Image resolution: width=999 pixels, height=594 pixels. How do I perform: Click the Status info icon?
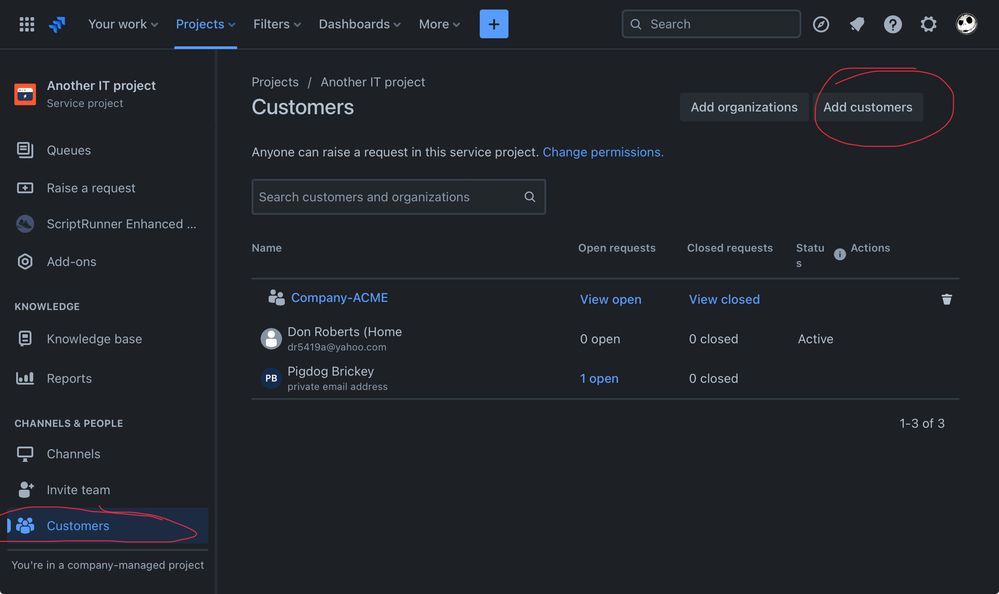(840, 254)
